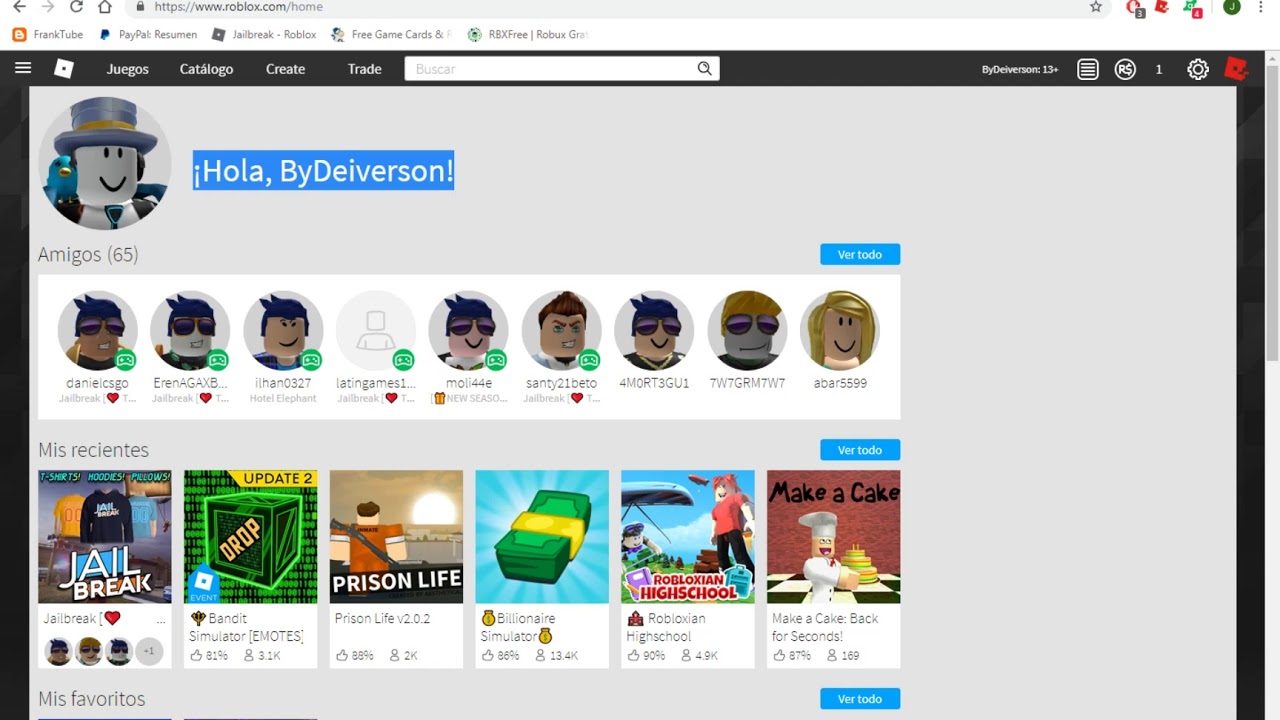This screenshot has width=1280, height=720.
Task: Click the search magnifier icon
Action: [x=705, y=69]
